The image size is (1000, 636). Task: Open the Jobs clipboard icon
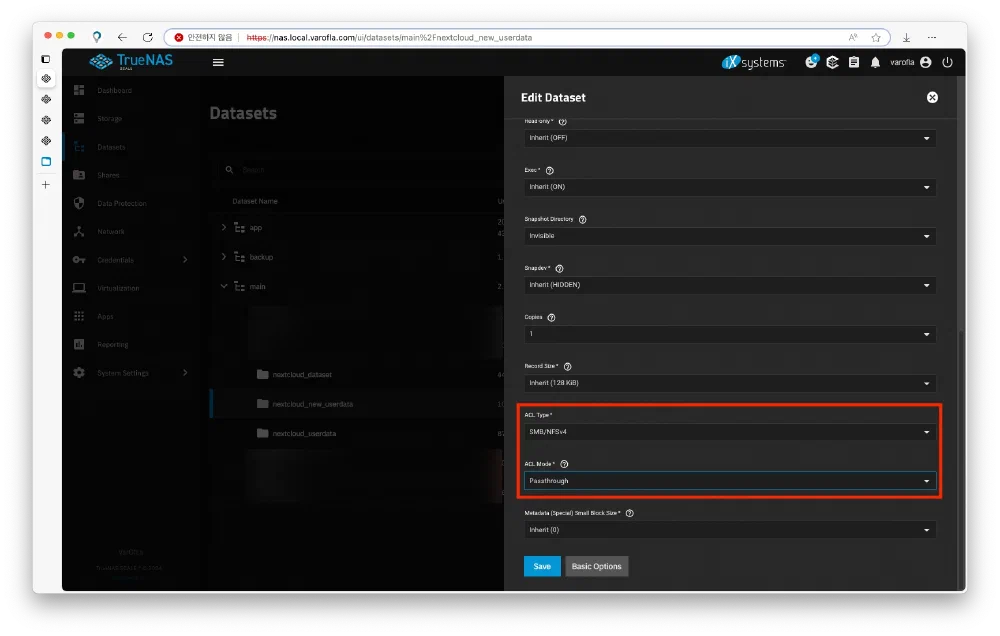(x=853, y=62)
